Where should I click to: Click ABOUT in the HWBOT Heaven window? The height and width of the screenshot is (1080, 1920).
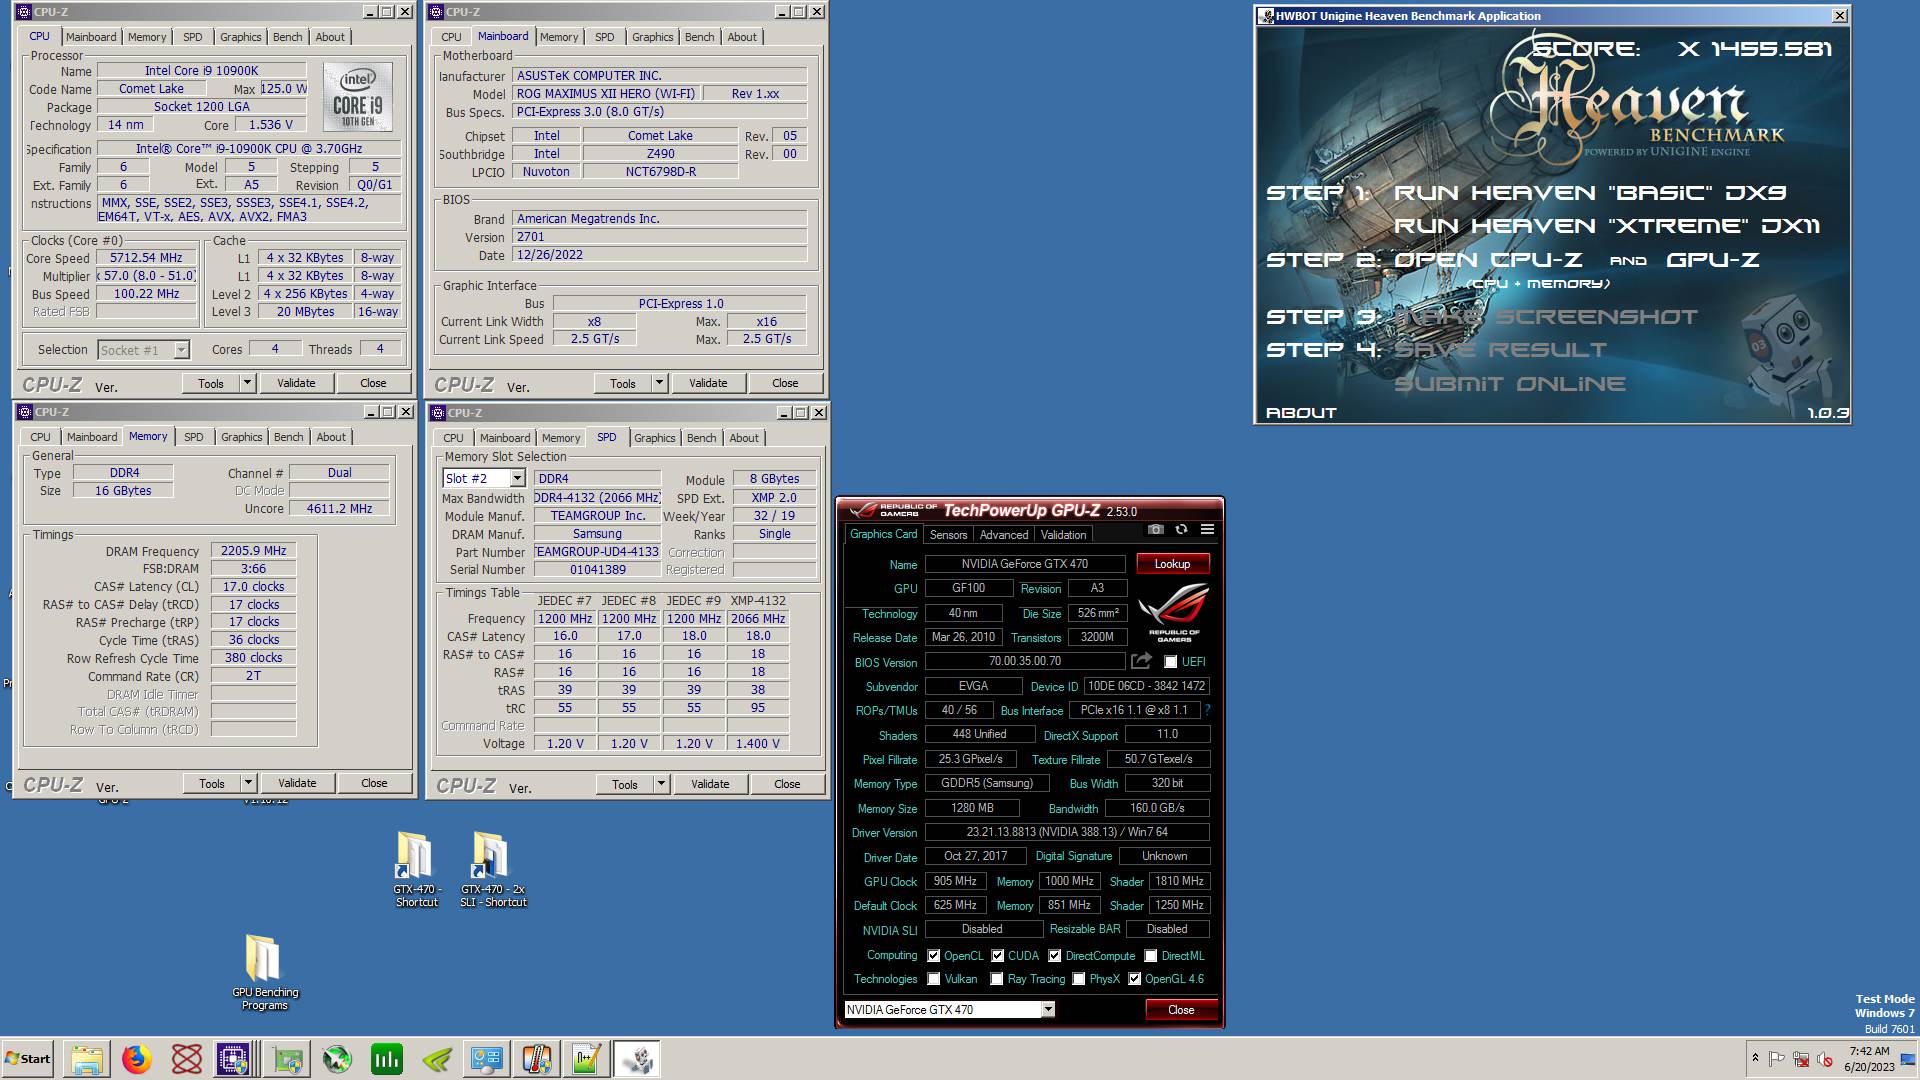pos(1301,412)
